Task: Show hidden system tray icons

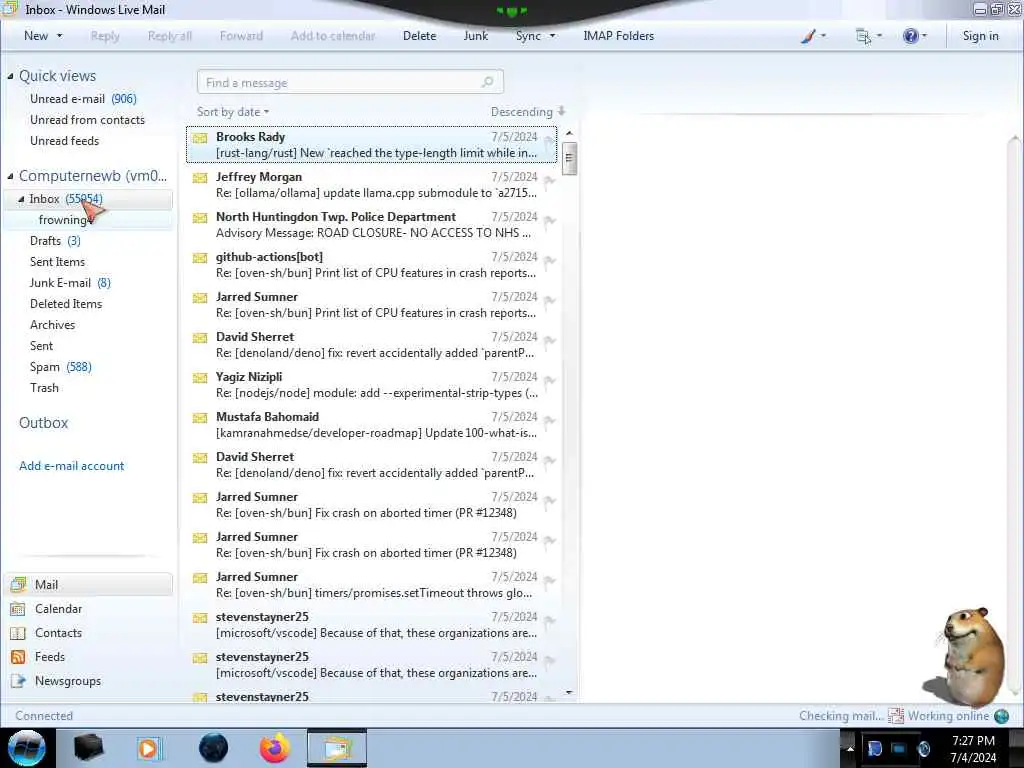Action: (x=850, y=749)
